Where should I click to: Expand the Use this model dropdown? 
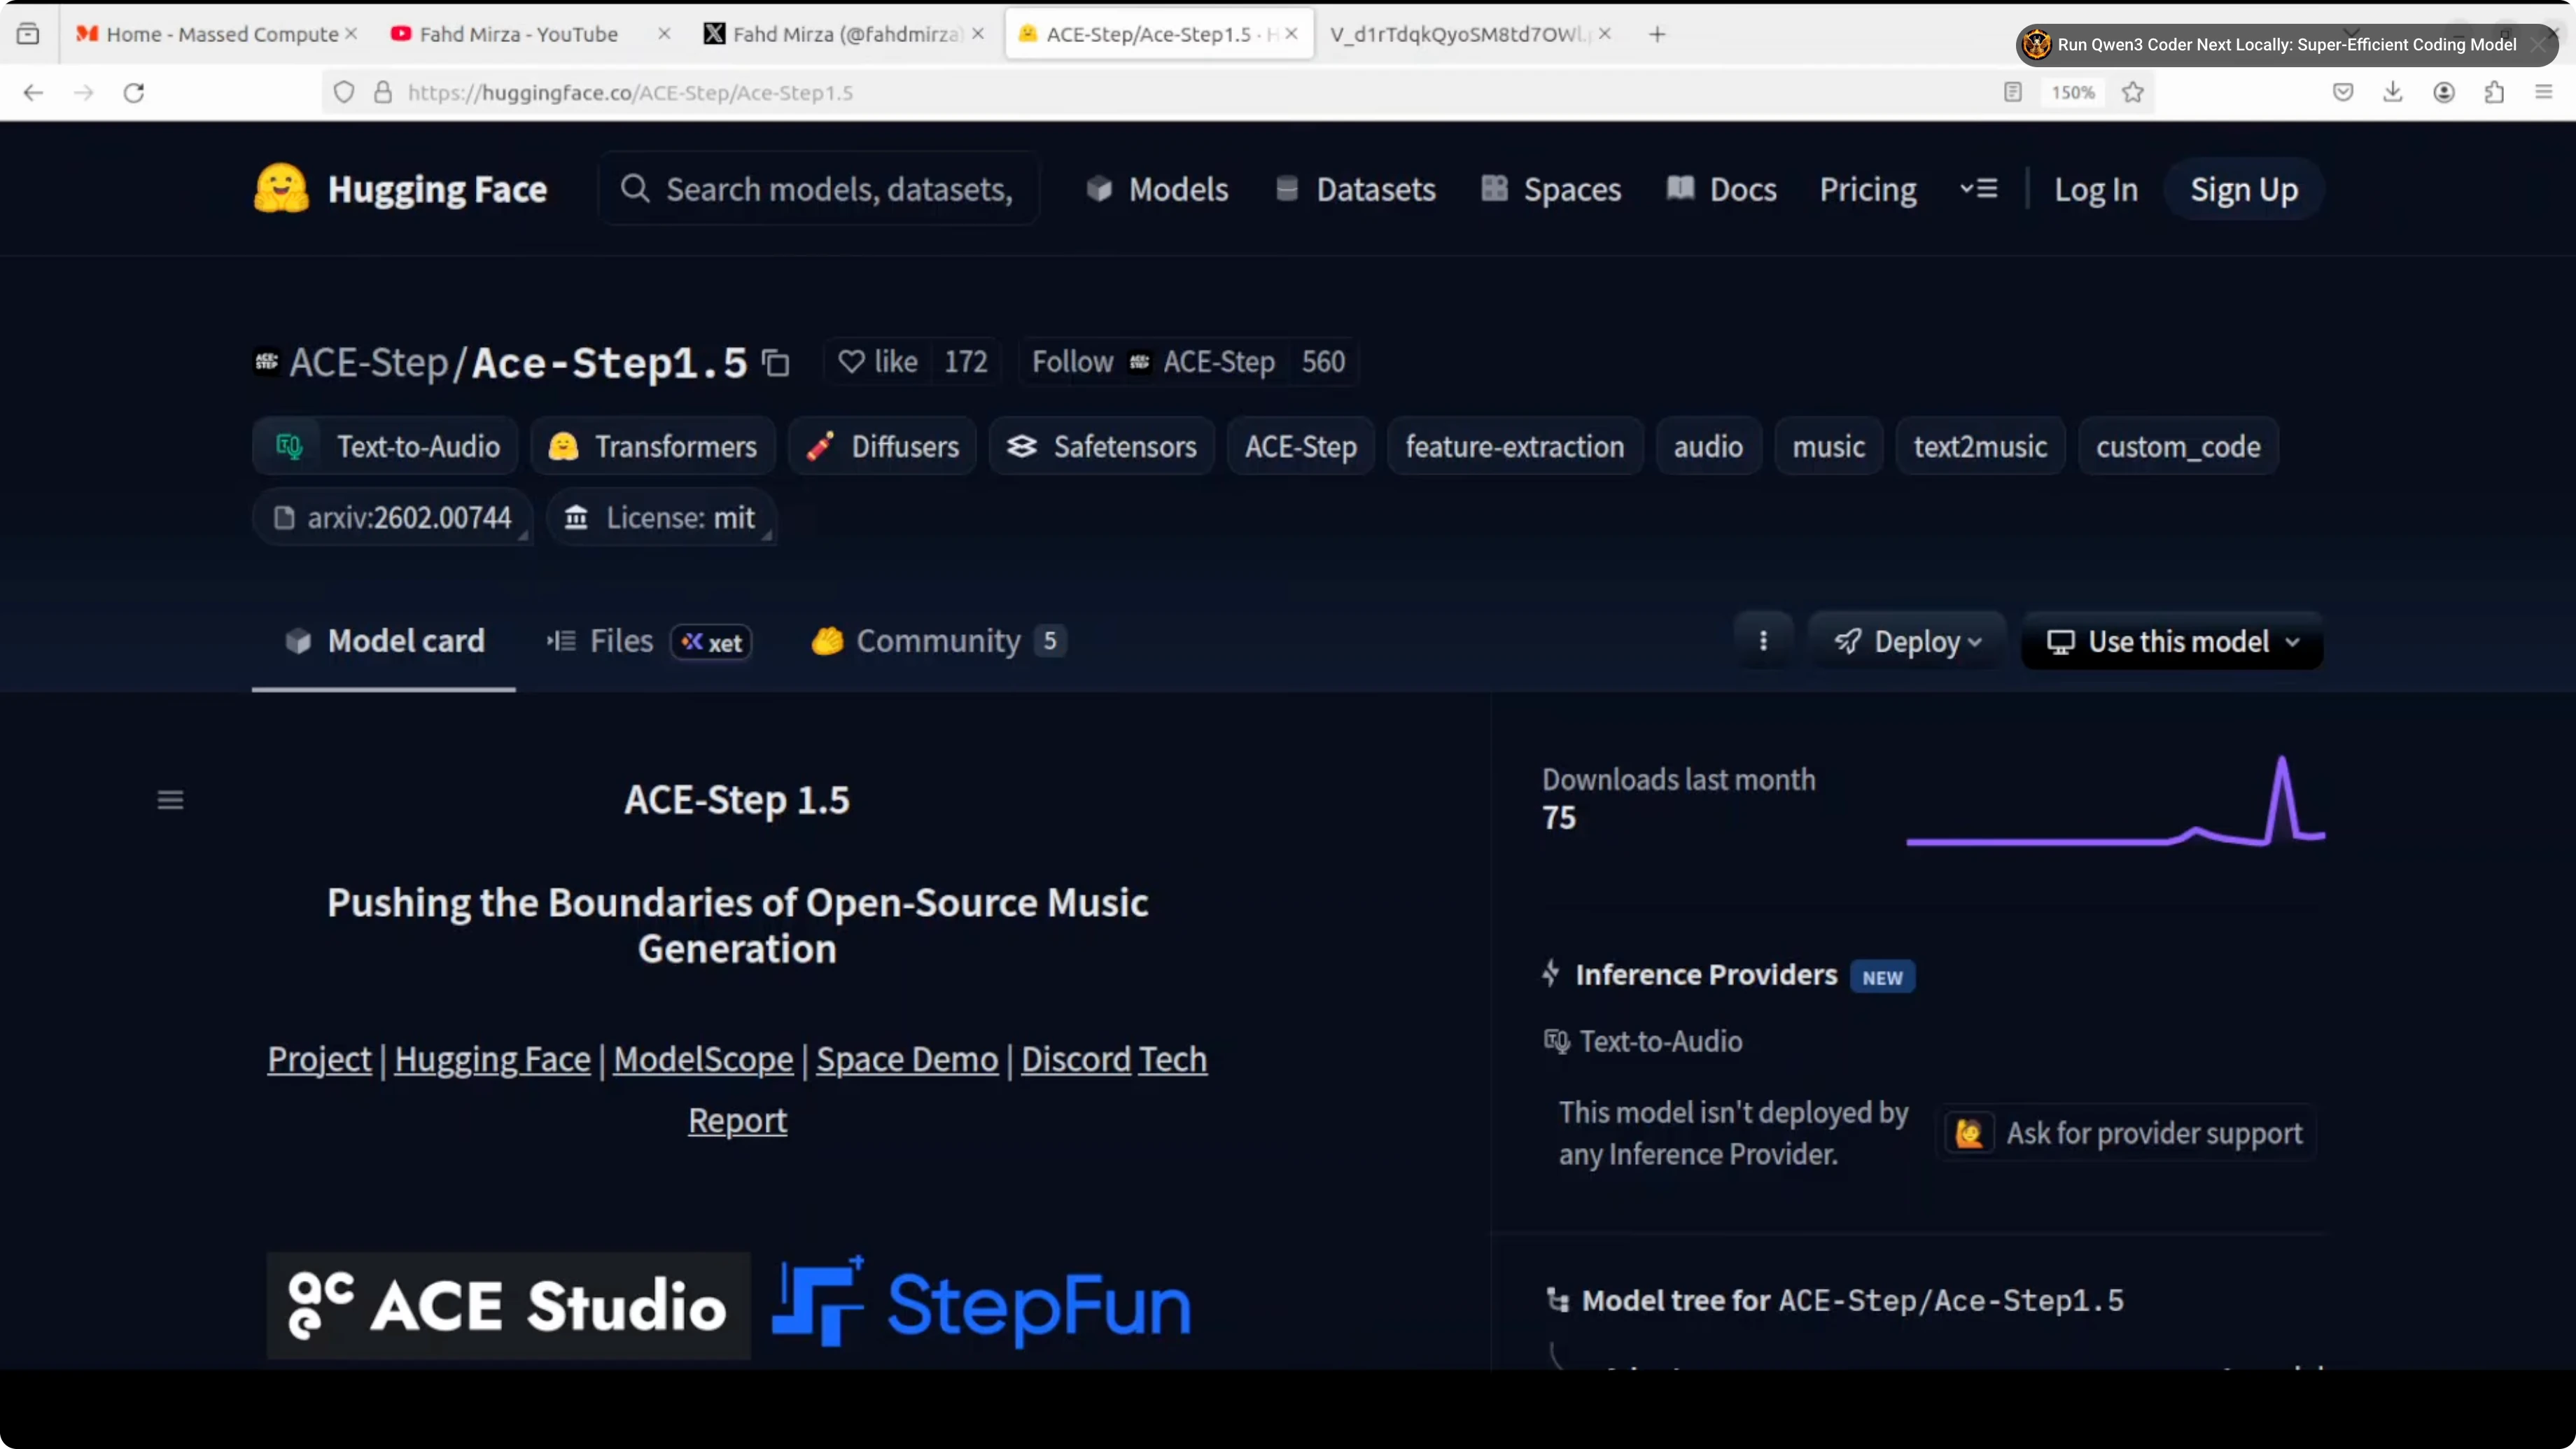tap(2172, 641)
